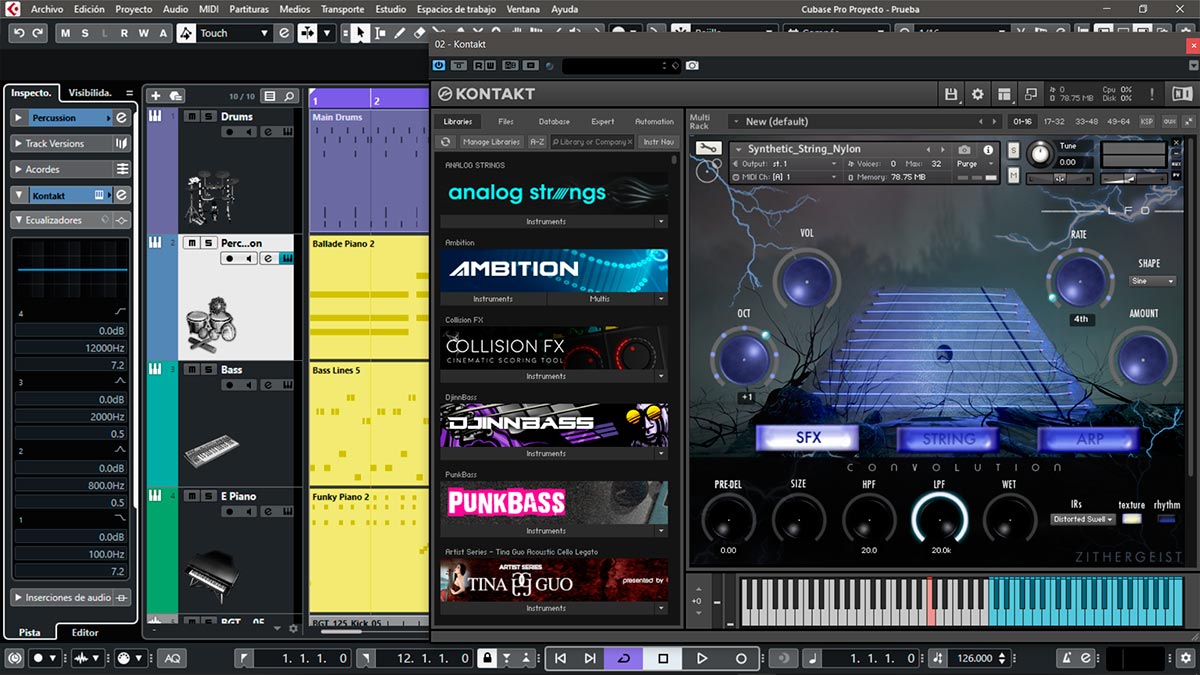The width and height of the screenshot is (1200, 675).
Task: Click the A-Z sort button
Action: (537, 142)
